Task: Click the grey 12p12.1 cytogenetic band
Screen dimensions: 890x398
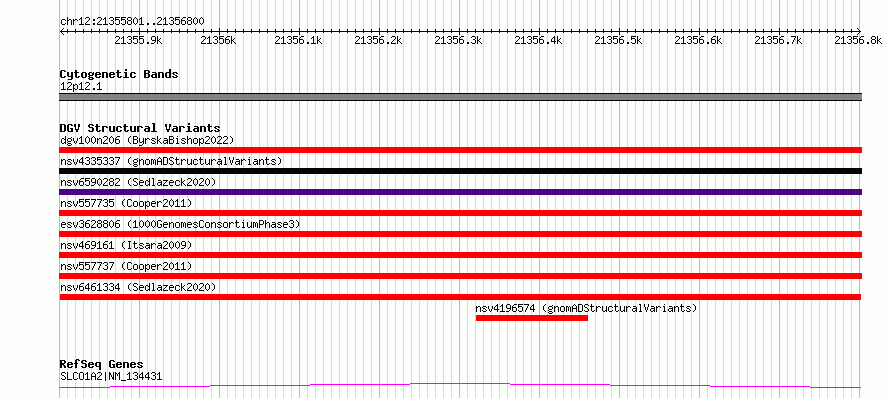Action: (x=460, y=97)
